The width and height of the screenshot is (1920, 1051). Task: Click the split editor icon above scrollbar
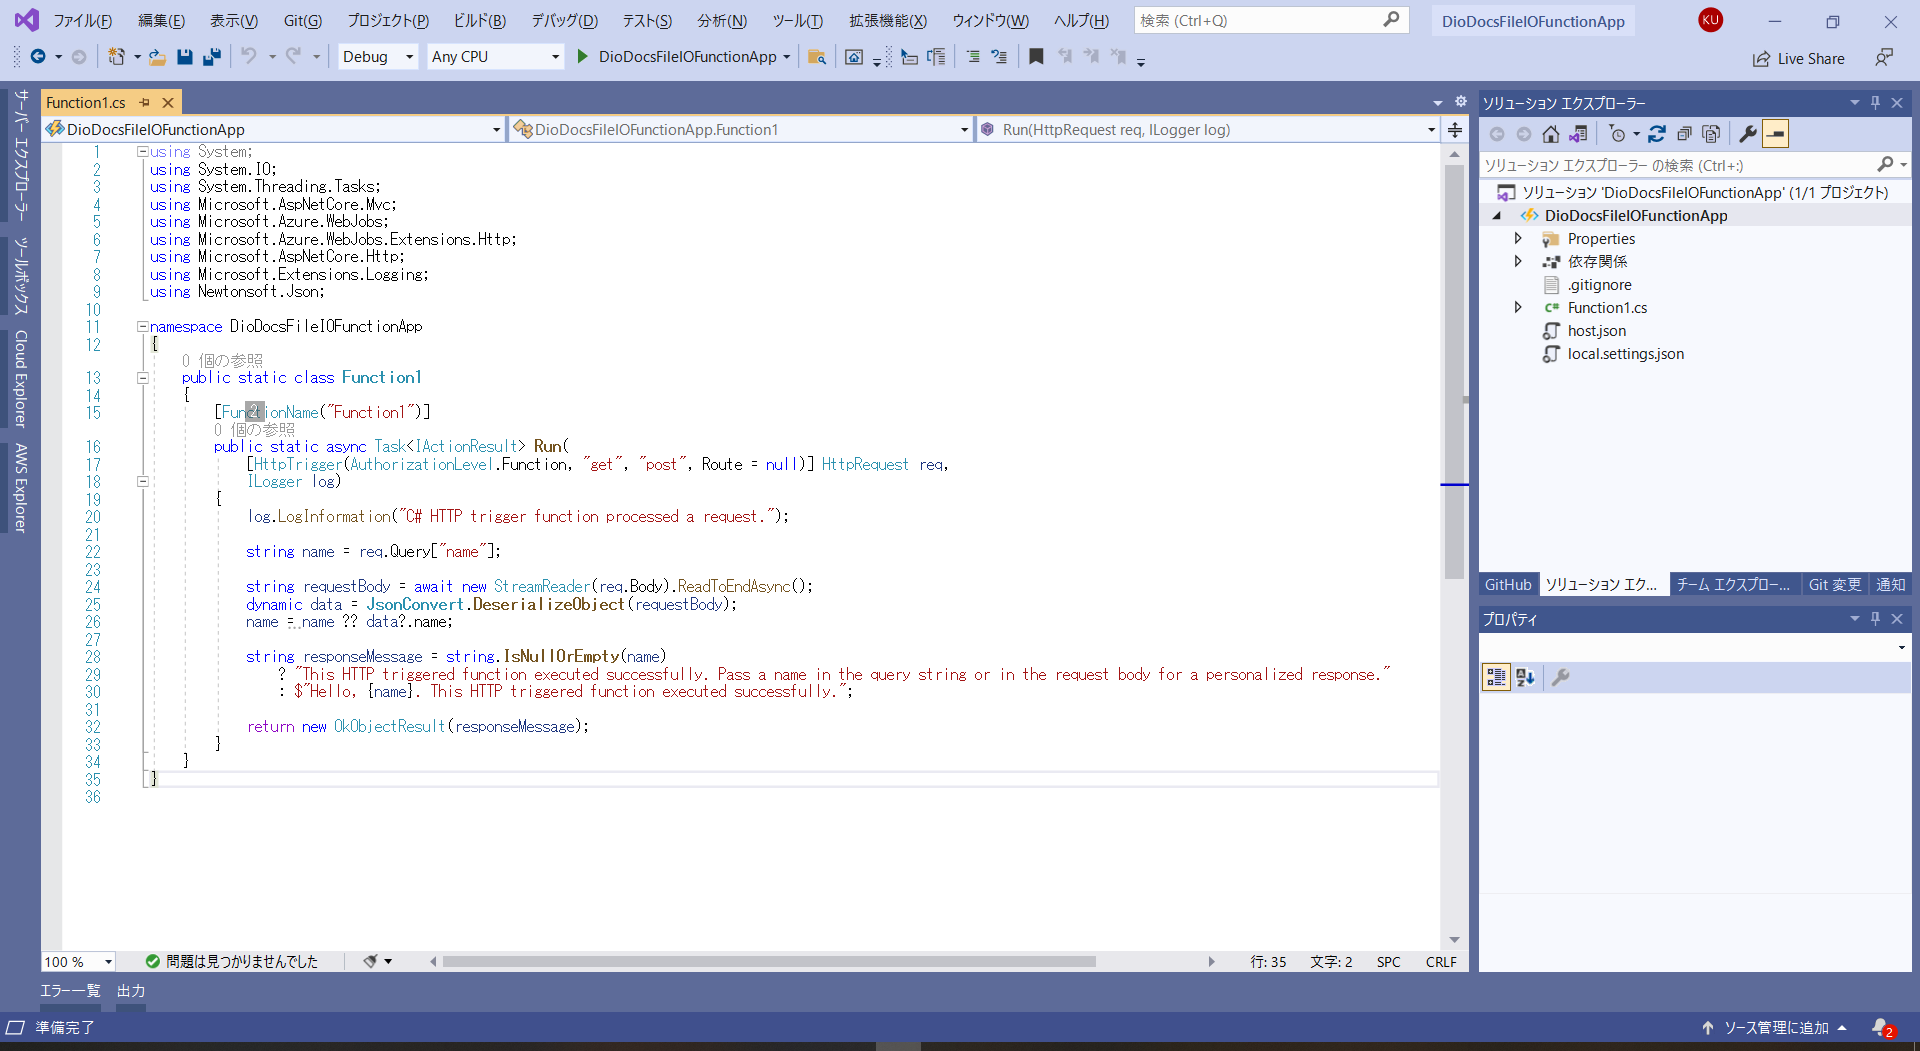1455,130
